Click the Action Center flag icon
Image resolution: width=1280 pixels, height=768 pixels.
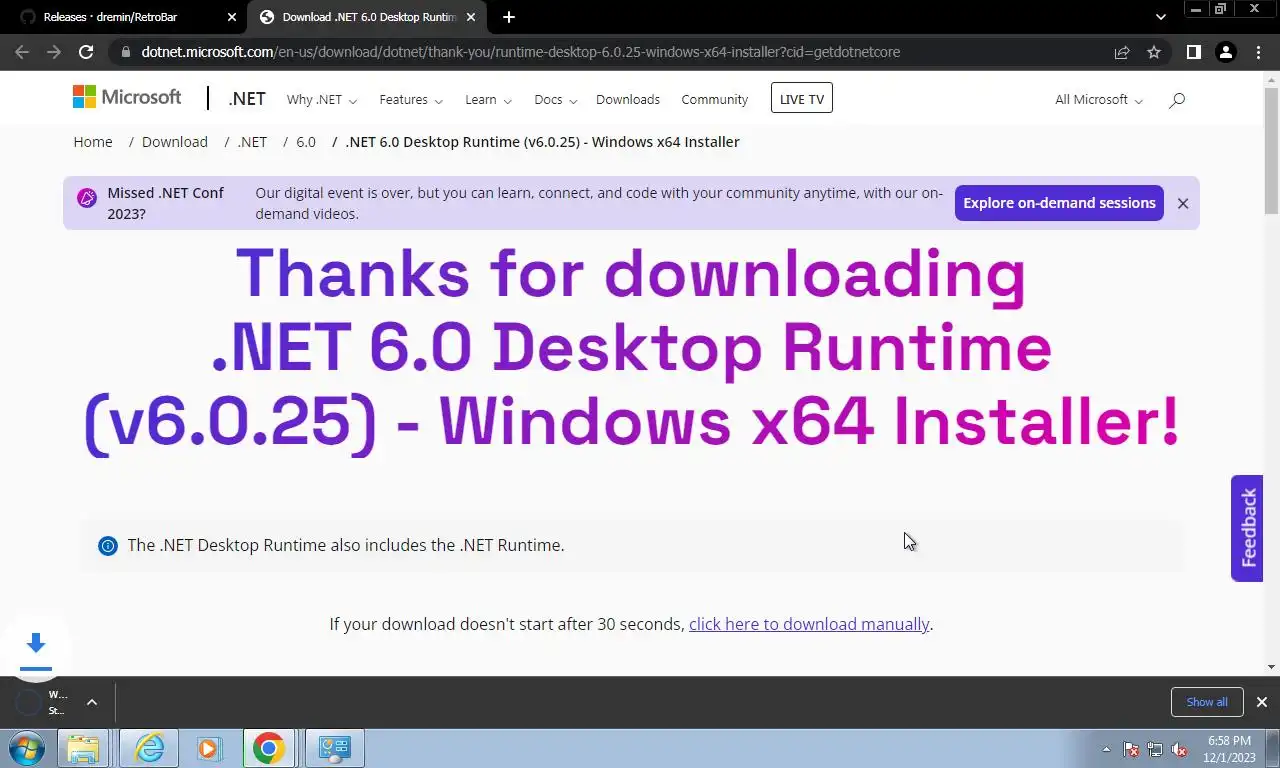pos(1131,749)
